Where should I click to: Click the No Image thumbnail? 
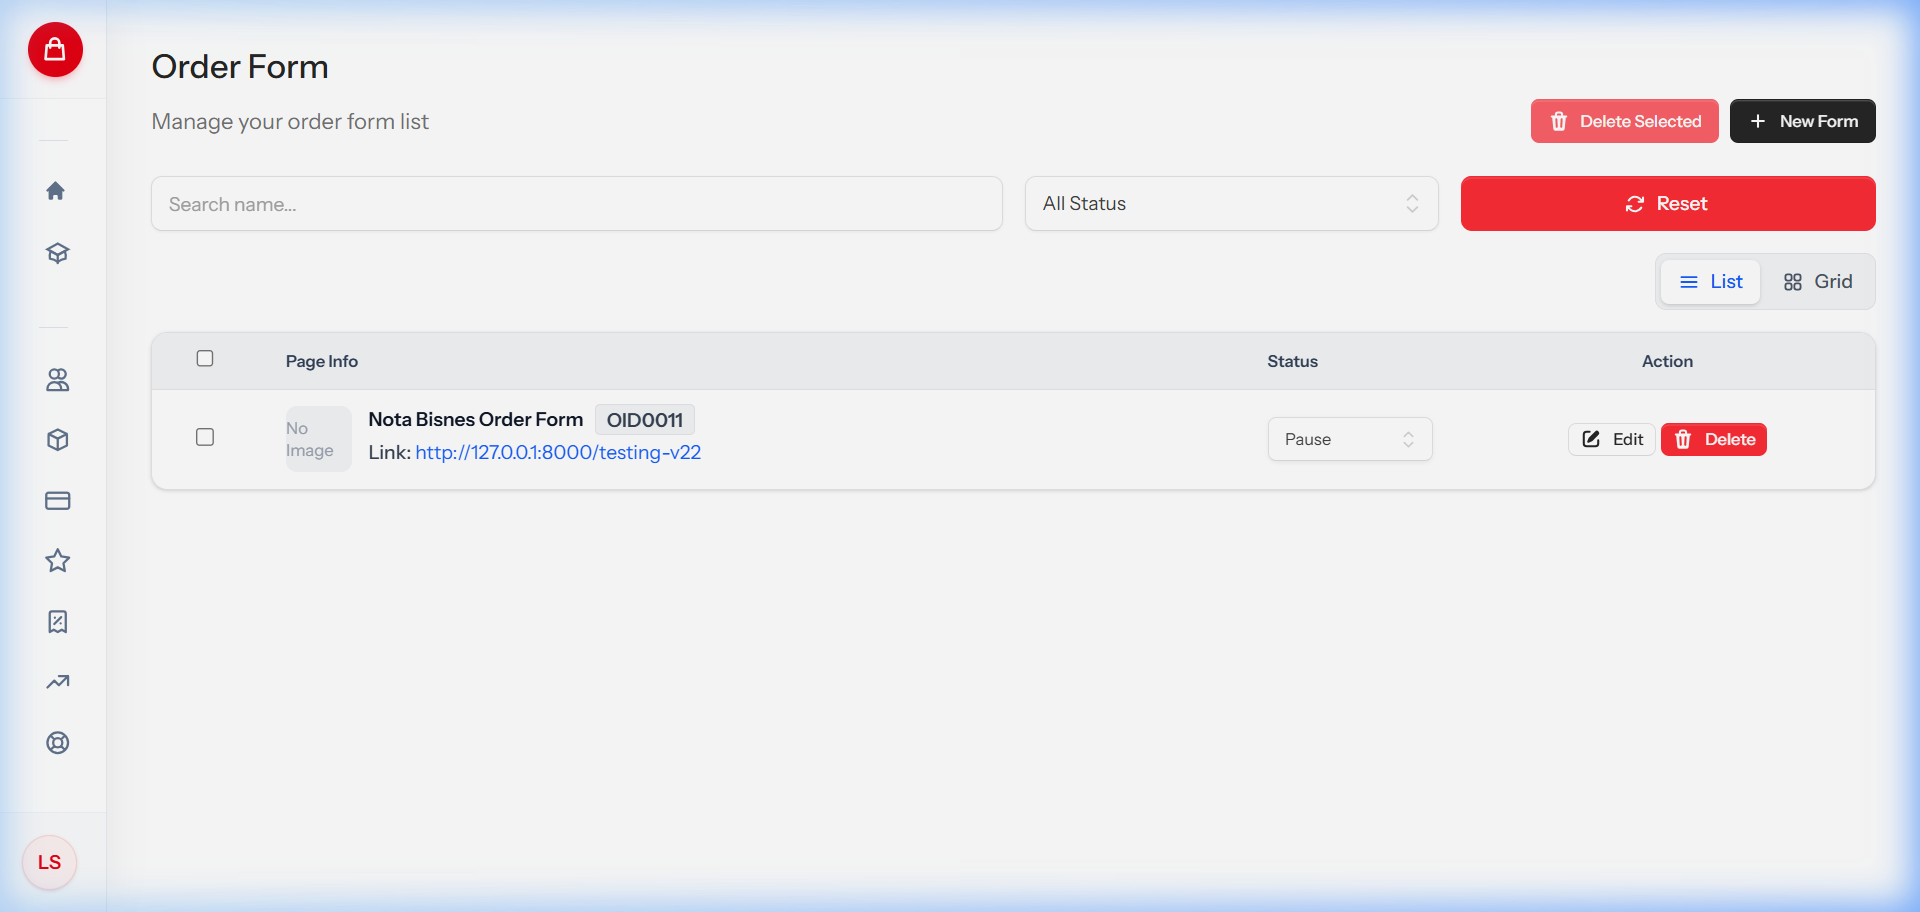(318, 439)
